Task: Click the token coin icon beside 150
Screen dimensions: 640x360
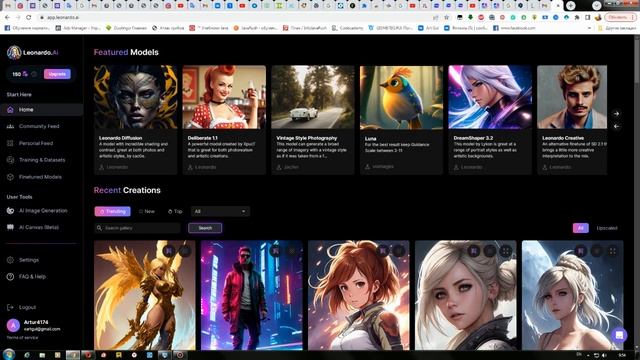Action: [x=25, y=74]
